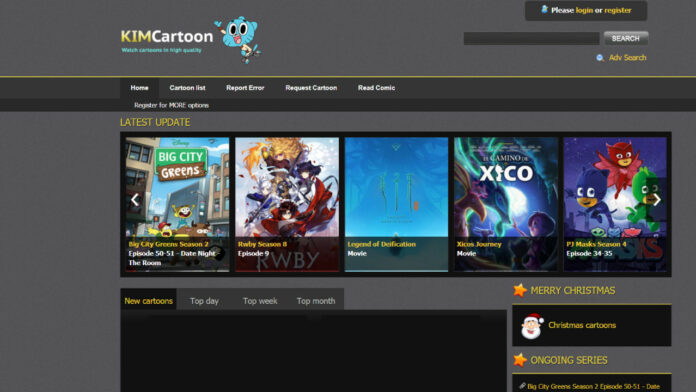
Task: Click the link icon before Big City Greens entry
Action: point(522,386)
